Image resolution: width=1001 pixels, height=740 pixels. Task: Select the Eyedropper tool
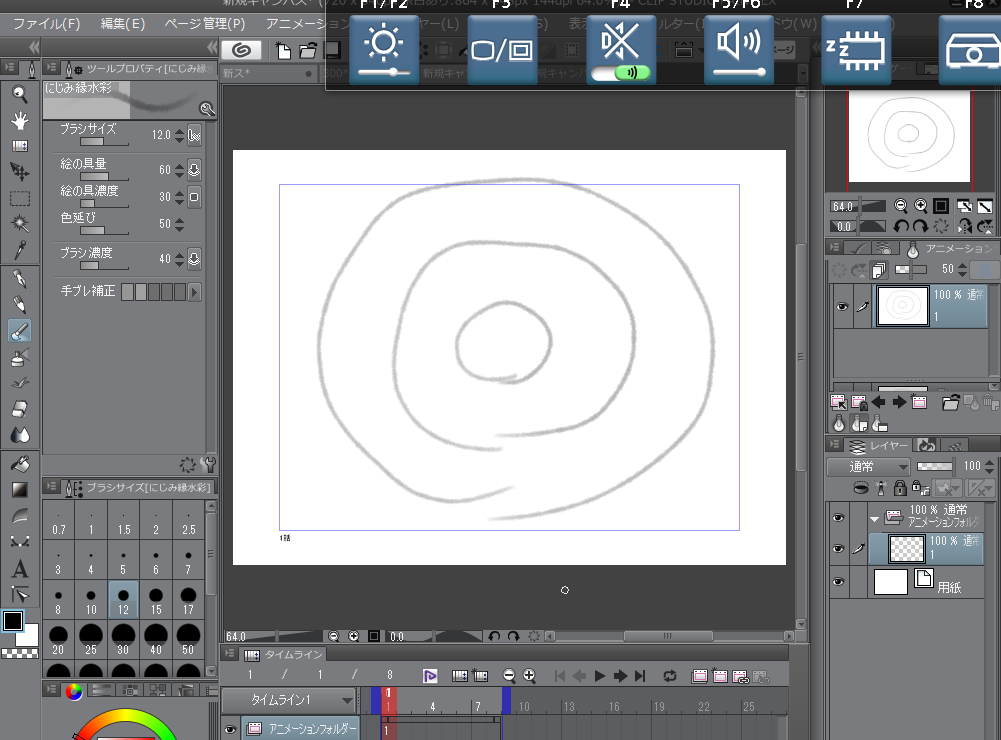point(19,250)
